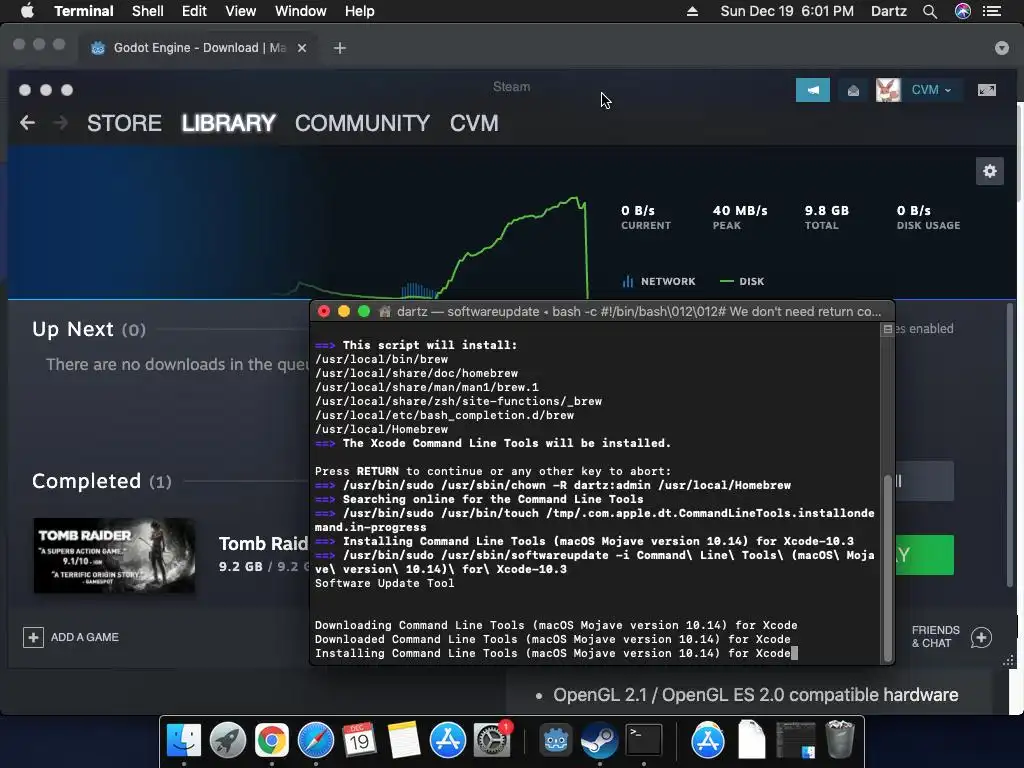The height and width of the screenshot is (768, 1024).
Task: Click the Completed (1) section heading
Action: click(x=101, y=481)
